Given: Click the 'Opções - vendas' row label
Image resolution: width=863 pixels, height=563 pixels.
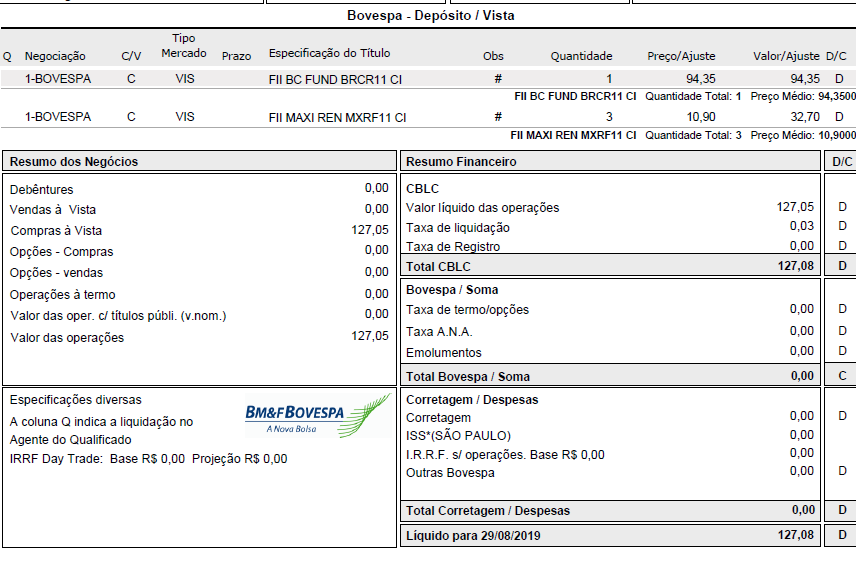Looking at the screenshot, I should click(56, 273).
